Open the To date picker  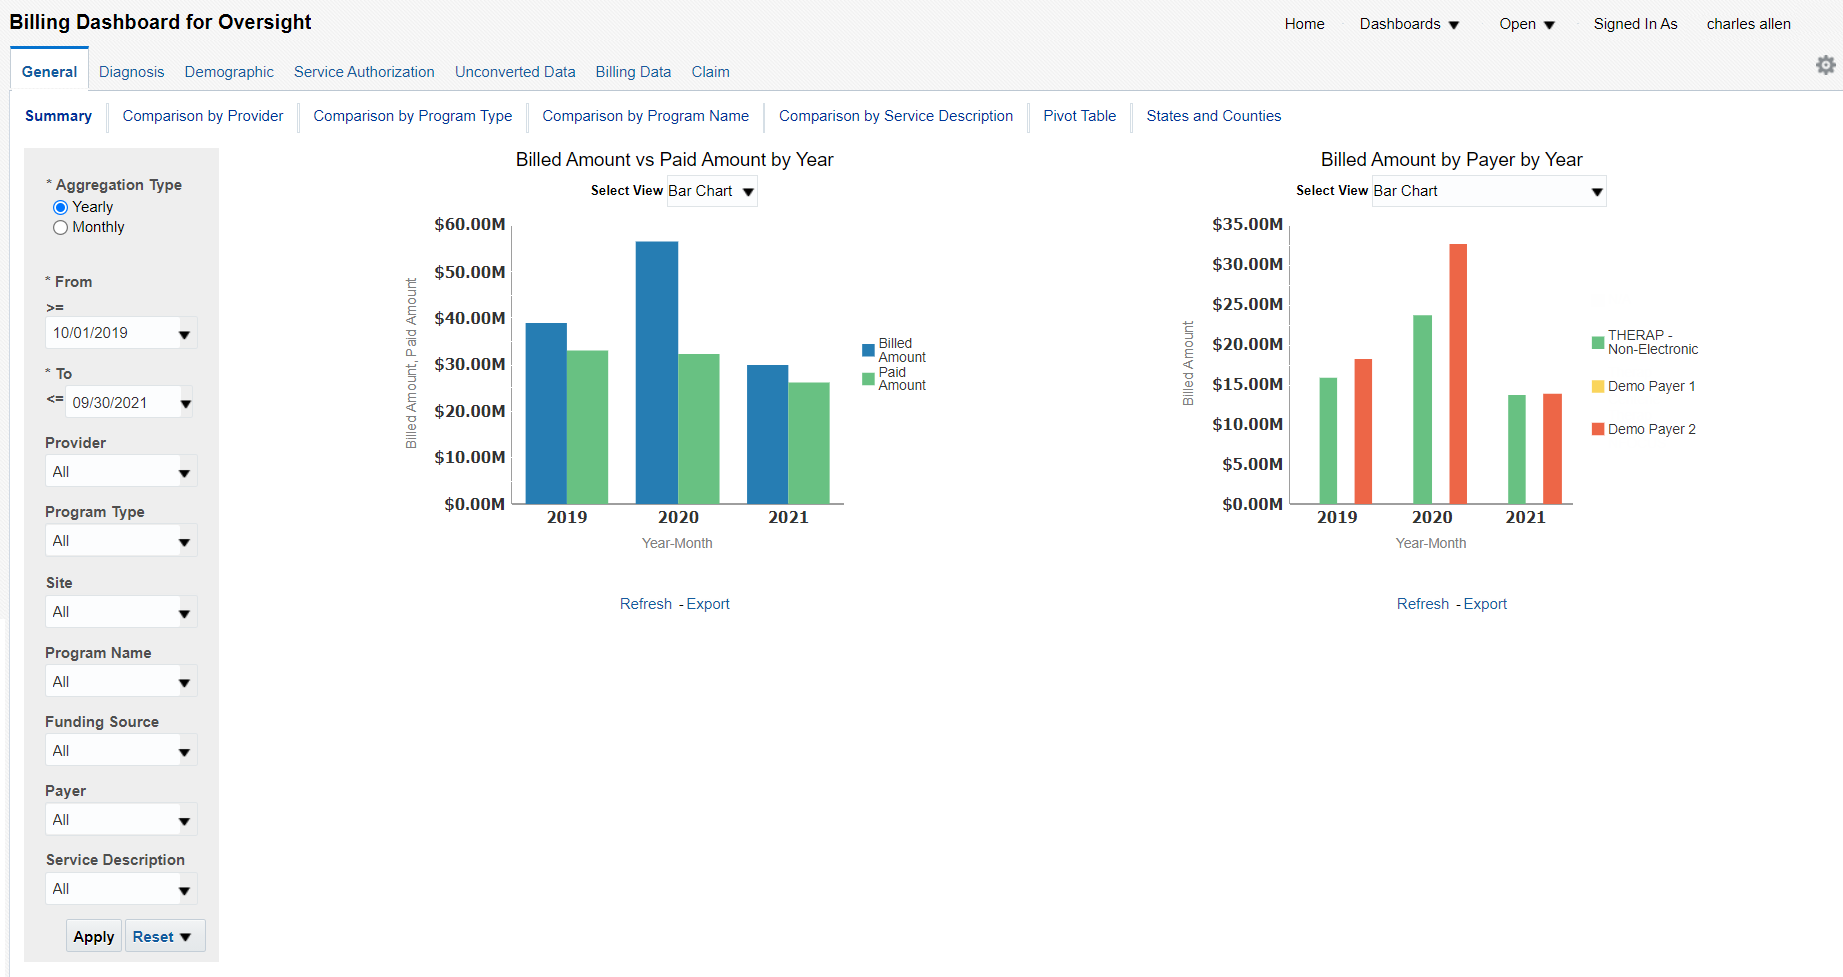[x=186, y=401]
